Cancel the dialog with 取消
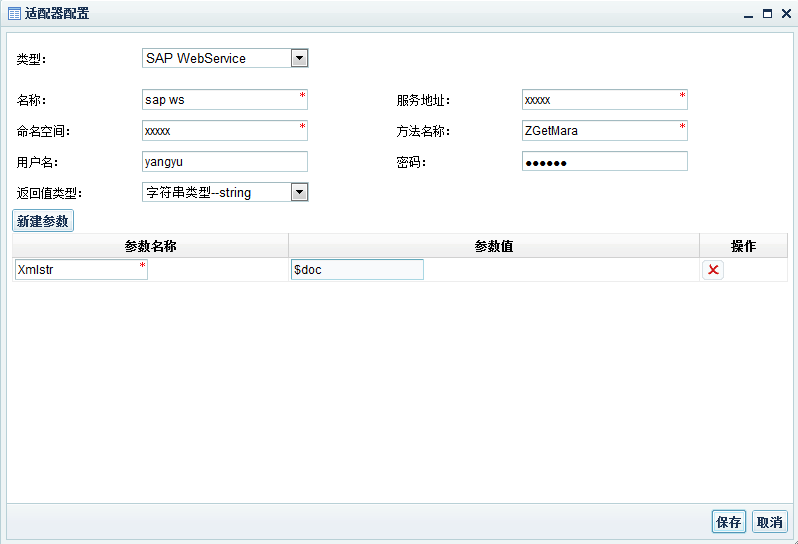This screenshot has height=544, width=798. pos(770,522)
